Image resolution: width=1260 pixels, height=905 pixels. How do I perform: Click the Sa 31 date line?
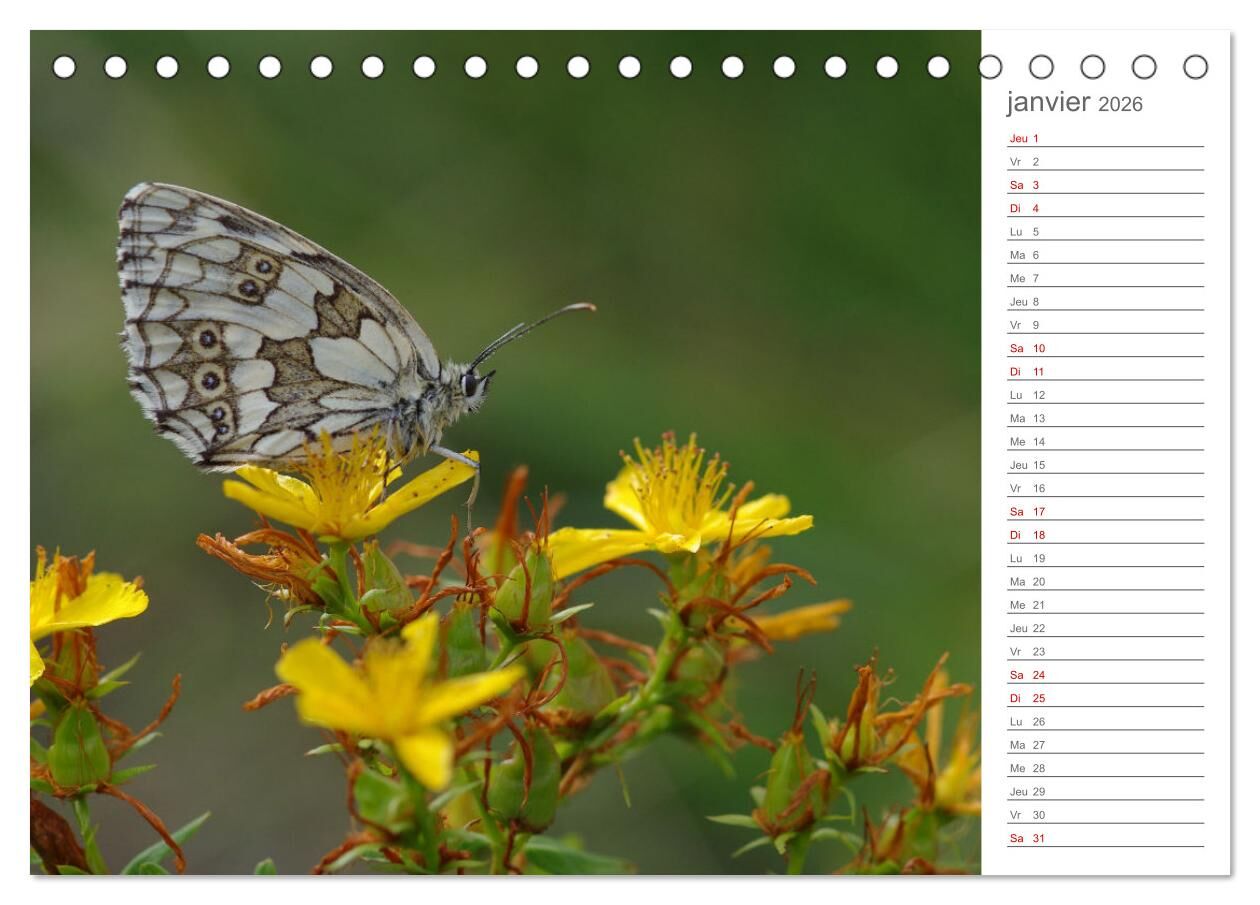coord(1027,839)
